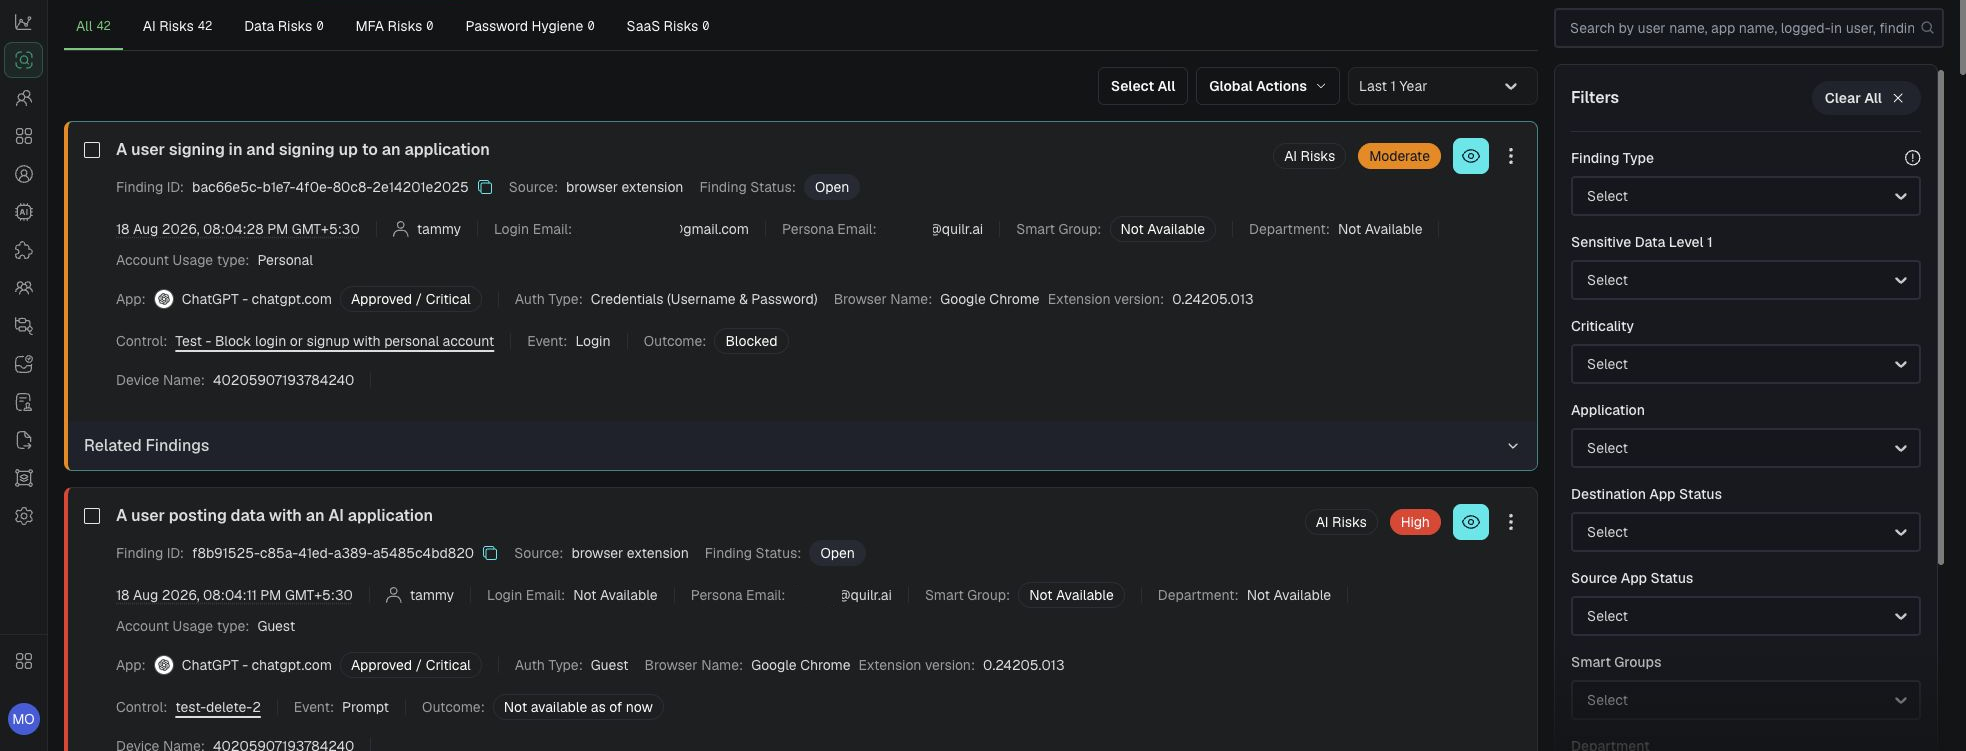Click the info icon next to Finding Type
This screenshot has width=1966, height=751.
tap(1912, 158)
